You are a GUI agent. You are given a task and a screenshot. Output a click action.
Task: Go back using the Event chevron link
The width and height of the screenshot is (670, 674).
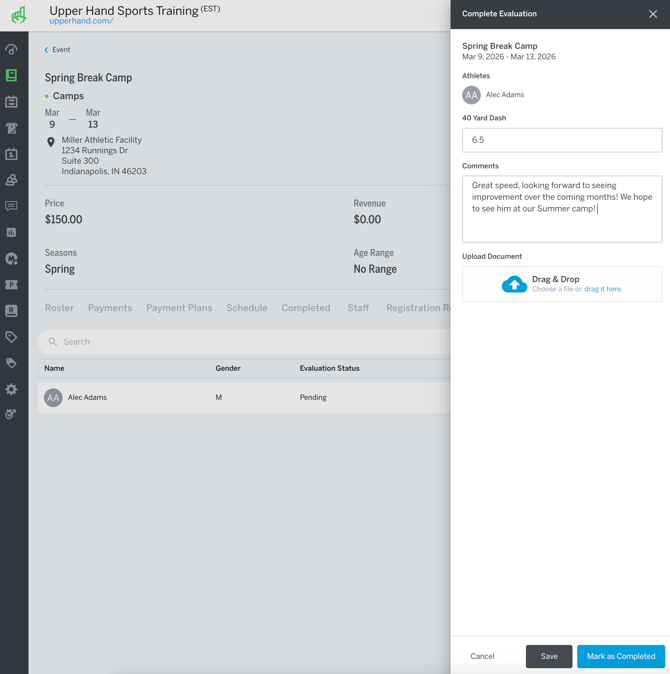tap(57, 50)
